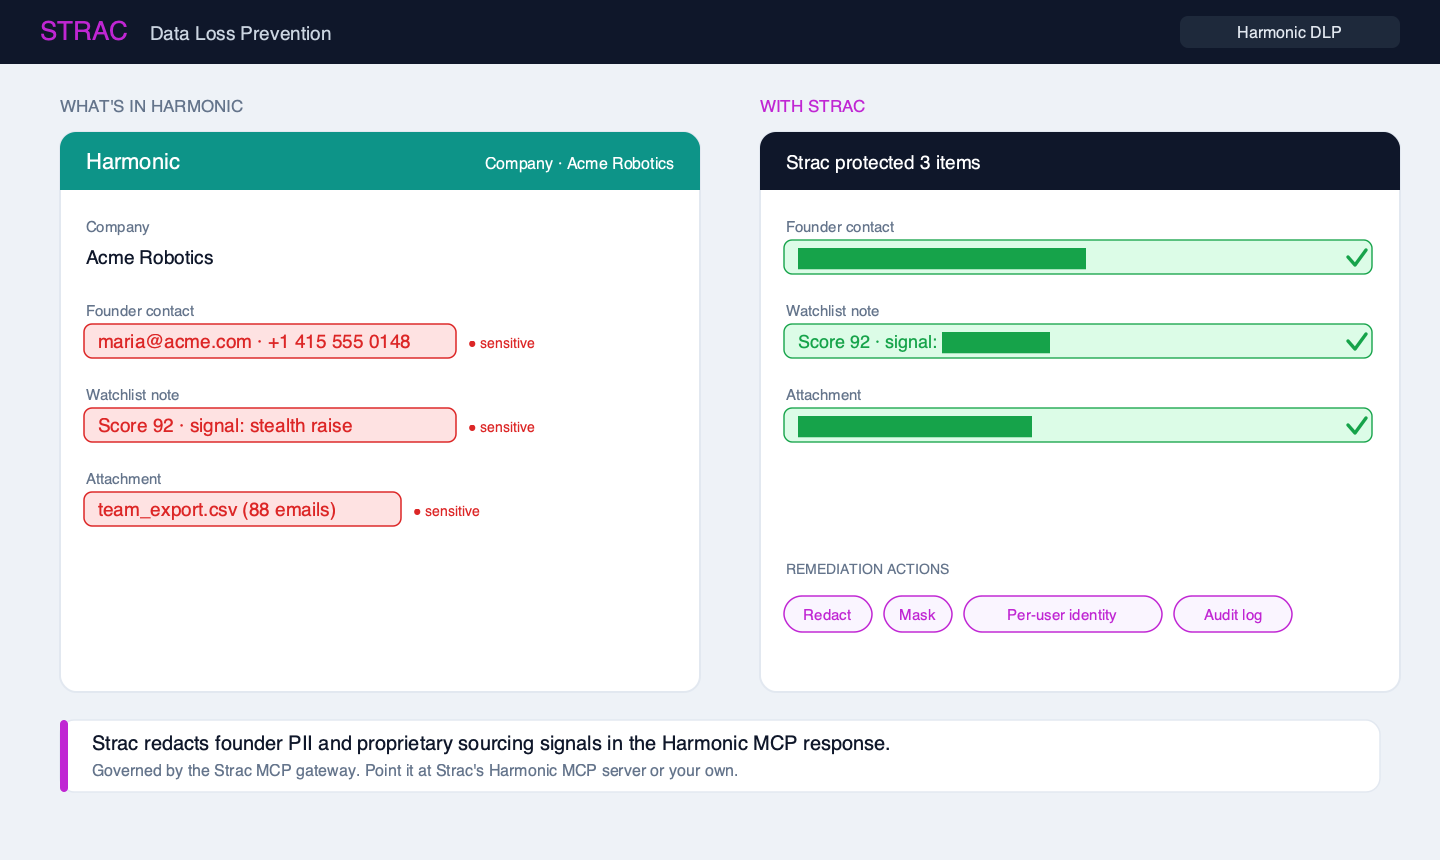Viewport: 1440px width, 860px height.
Task: Click 'Strac protected 3 items' header
Action: tap(883, 163)
